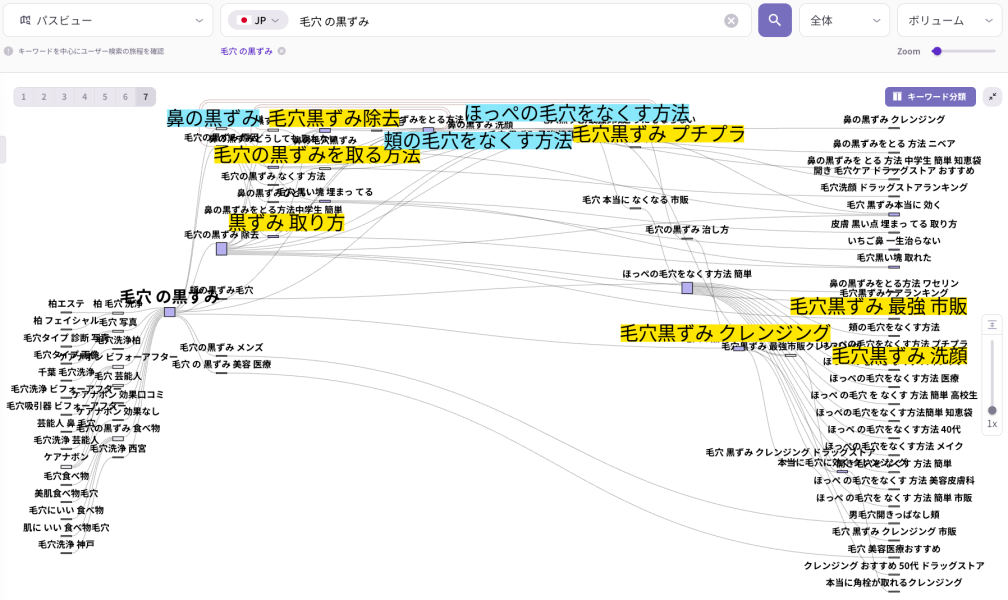This screenshot has width=1008, height=600.
Task: Click the purple search magnifier icon
Action: [x=775, y=20]
